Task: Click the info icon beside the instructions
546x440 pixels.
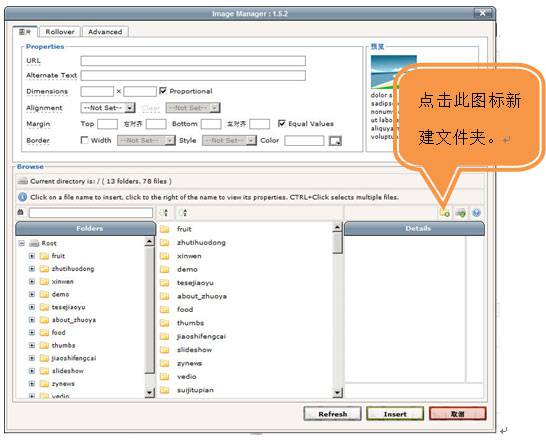Action: 22,197
